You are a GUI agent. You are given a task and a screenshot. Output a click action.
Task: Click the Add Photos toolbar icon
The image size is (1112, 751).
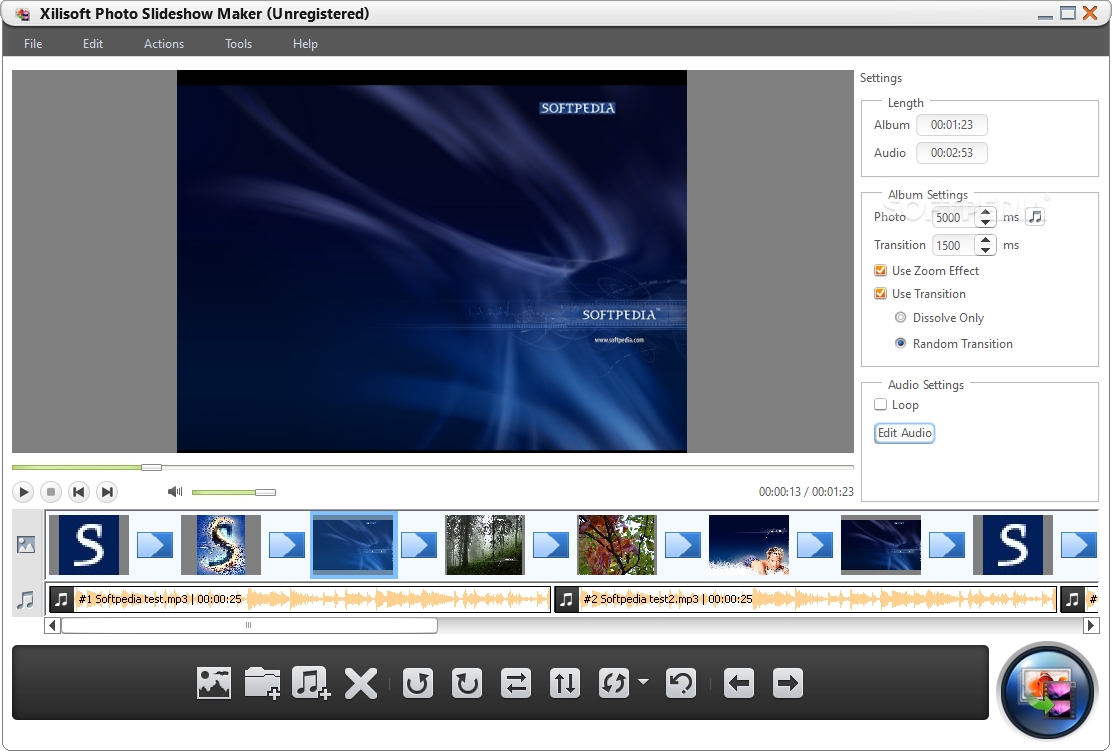coord(213,684)
